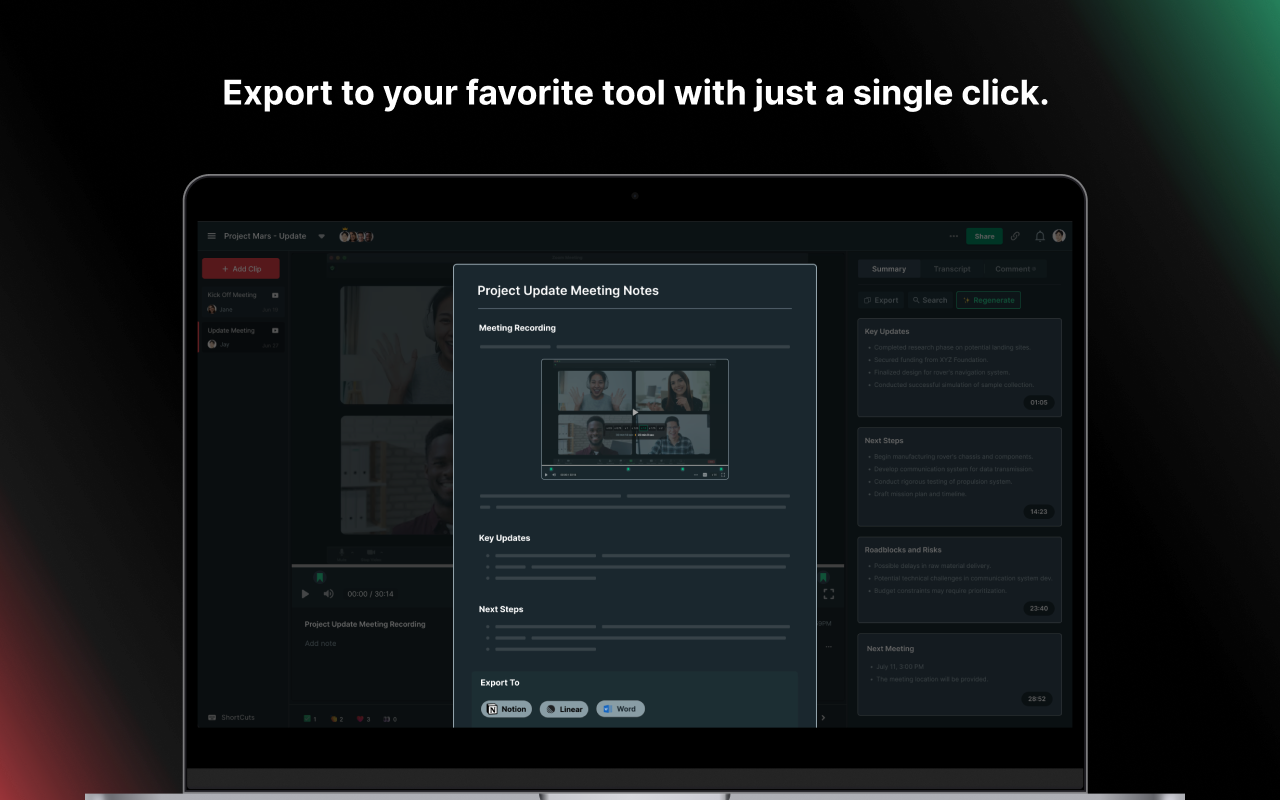
Task: Mute audio with the speaker volume icon
Action: (x=329, y=594)
